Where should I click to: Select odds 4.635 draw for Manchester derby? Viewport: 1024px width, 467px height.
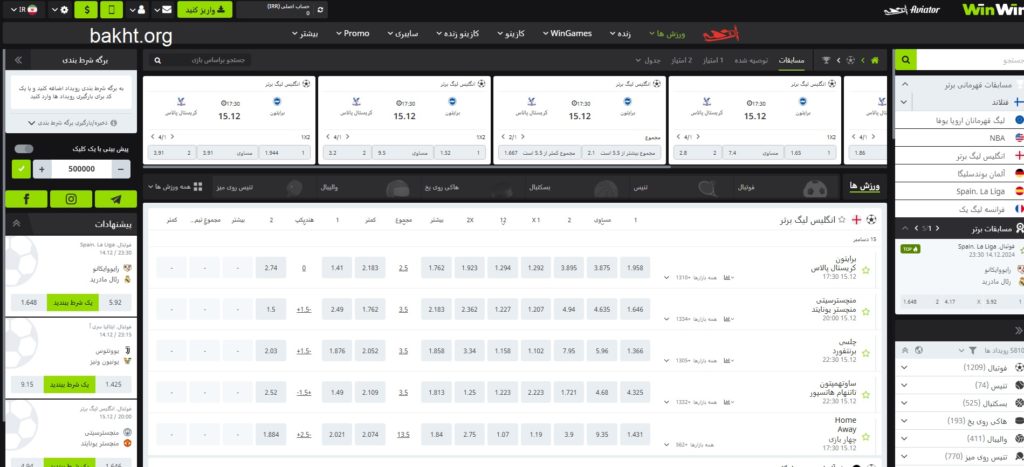(x=602, y=310)
